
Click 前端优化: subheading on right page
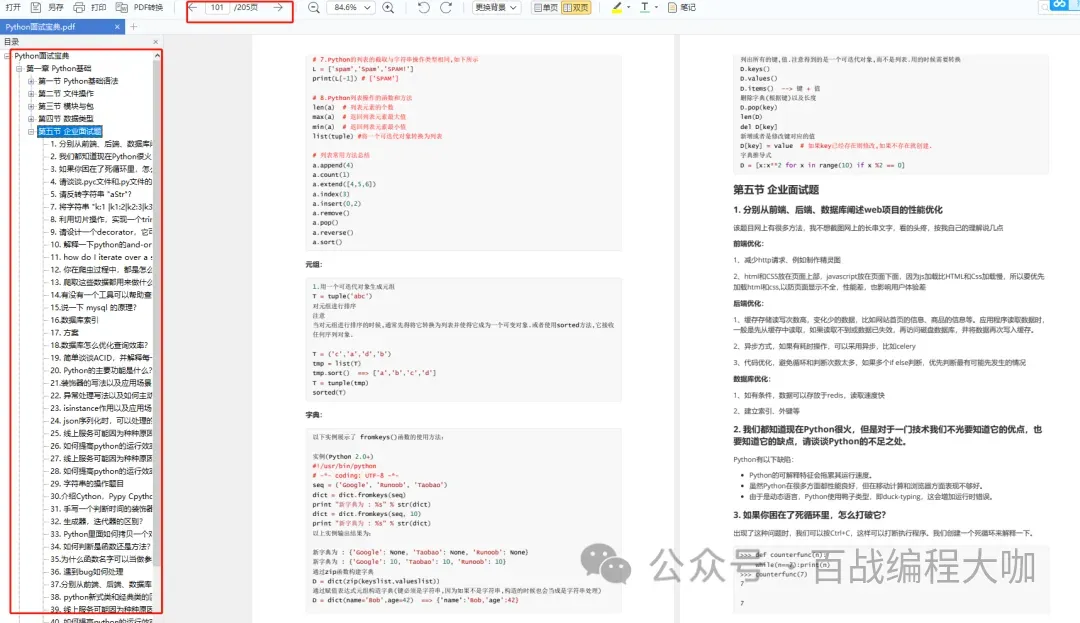click(x=748, y=244)
